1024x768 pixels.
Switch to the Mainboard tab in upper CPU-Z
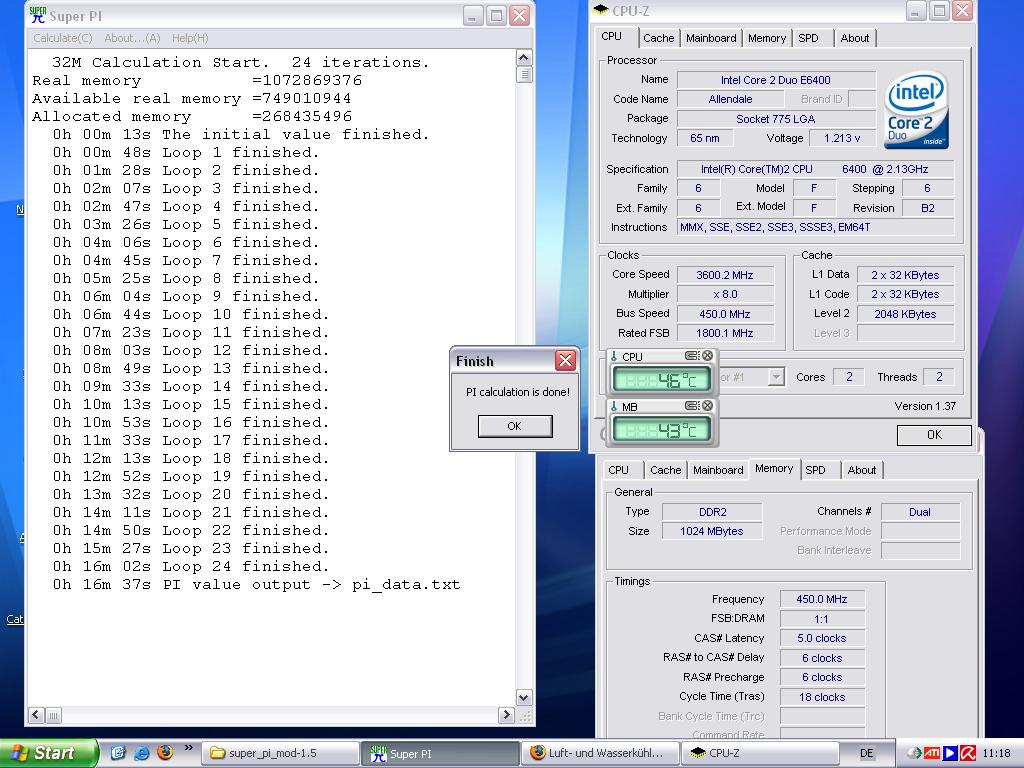tap(711, 38)
